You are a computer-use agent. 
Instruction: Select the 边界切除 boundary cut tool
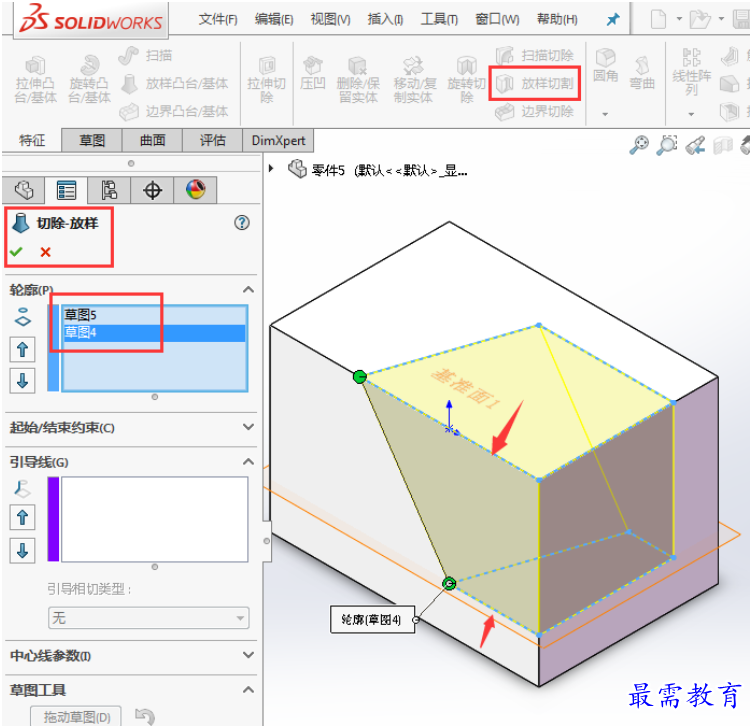tap(534, 112)
